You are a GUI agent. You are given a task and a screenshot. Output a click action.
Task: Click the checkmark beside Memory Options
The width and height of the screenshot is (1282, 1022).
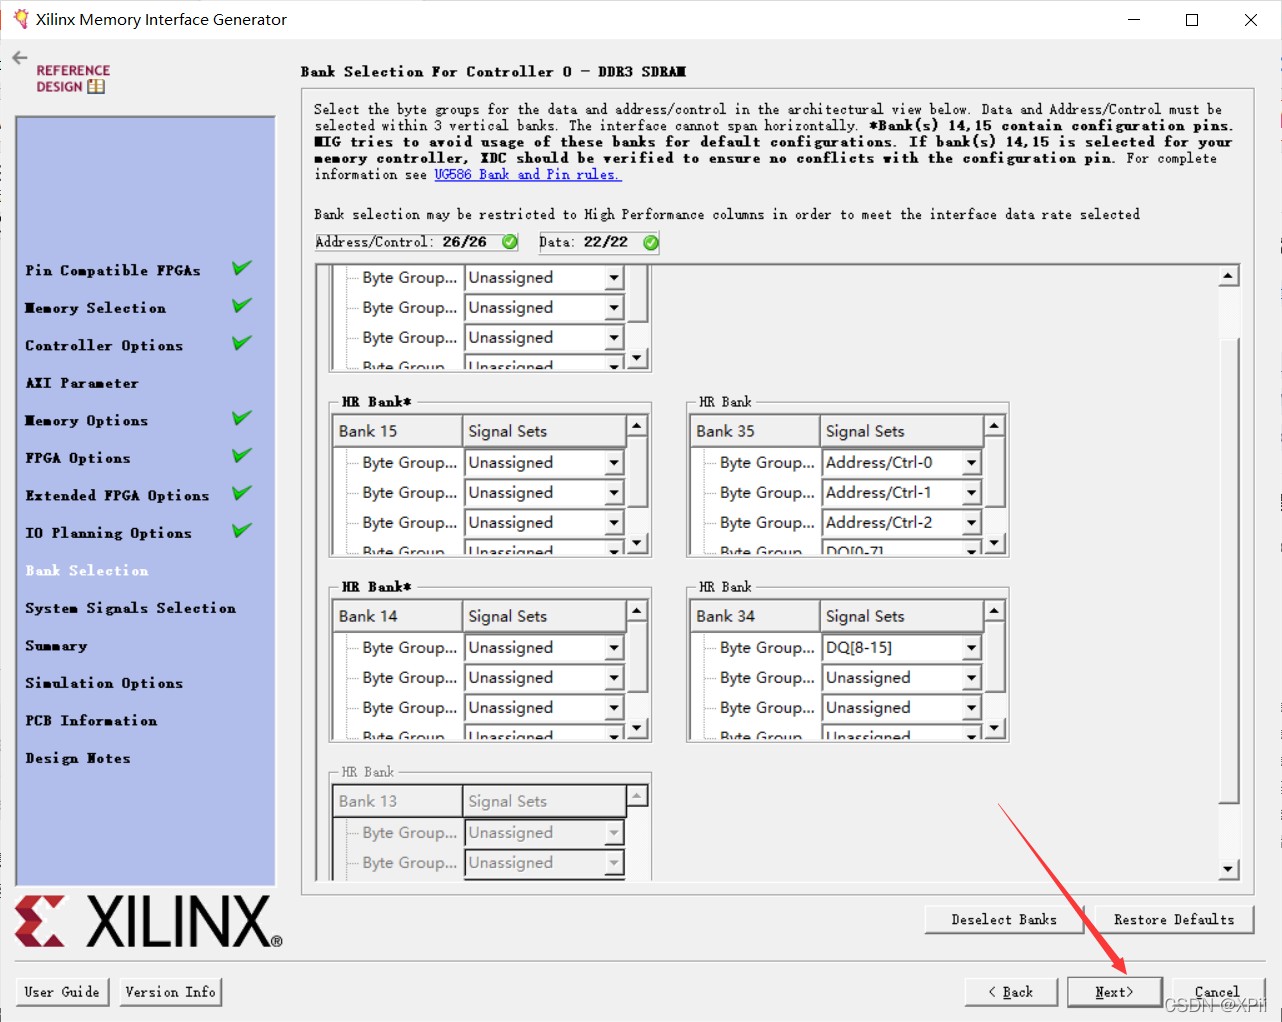[x=242, y=418]
